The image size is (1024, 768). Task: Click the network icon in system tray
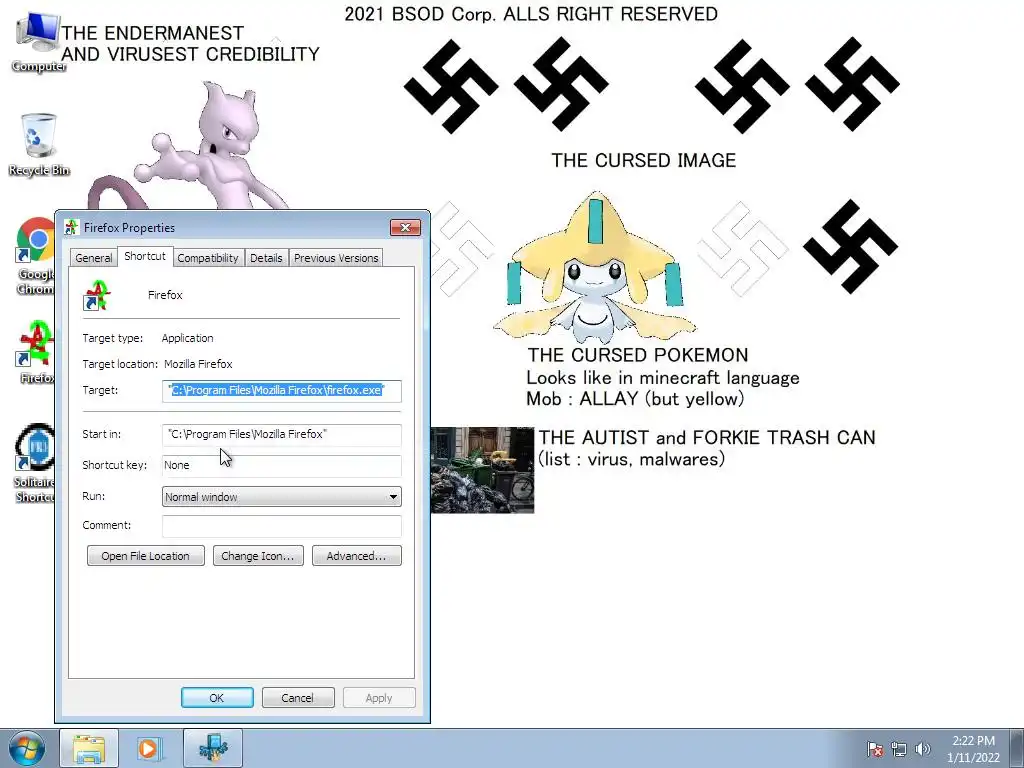[899, 749]
